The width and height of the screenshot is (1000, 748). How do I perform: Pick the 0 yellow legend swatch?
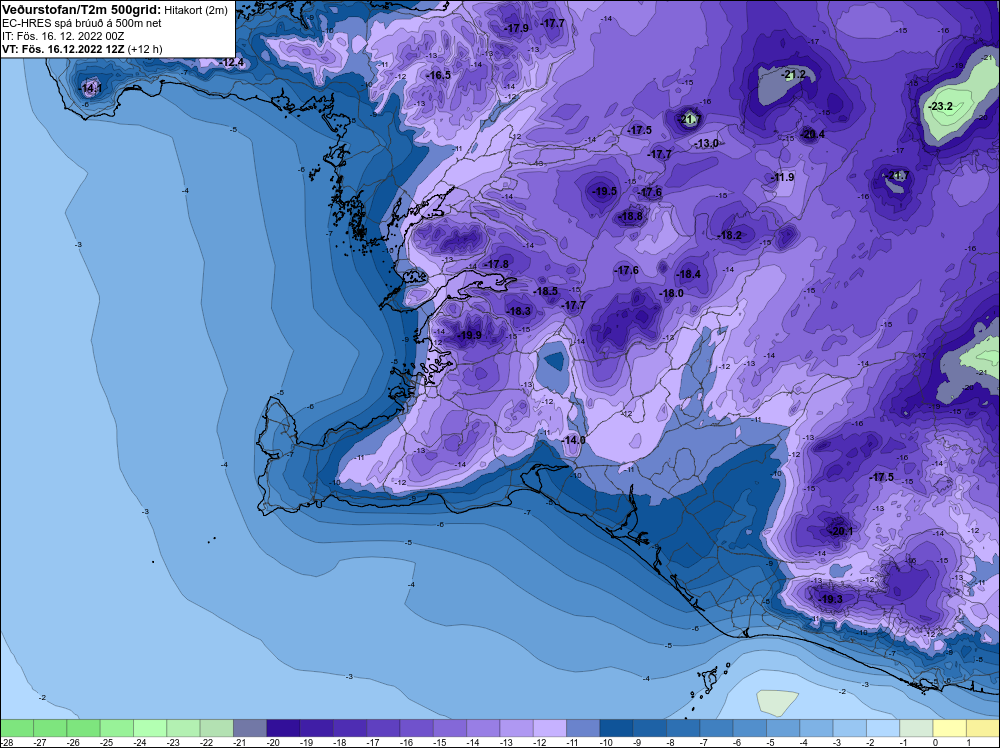pyautogui.click(x=950, y=728)
